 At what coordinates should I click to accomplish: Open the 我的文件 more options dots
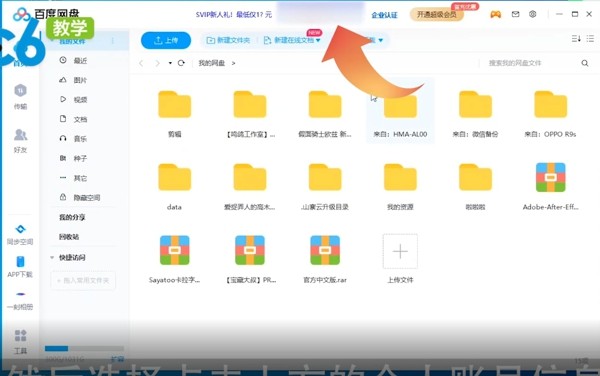pos(112,41)
